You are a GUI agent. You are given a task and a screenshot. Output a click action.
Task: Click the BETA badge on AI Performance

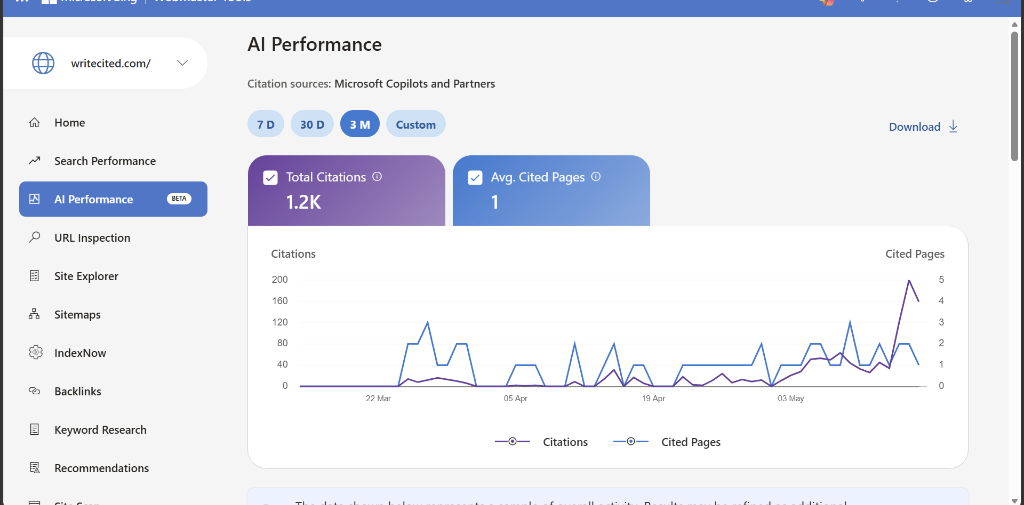click(x=179, y=199)
